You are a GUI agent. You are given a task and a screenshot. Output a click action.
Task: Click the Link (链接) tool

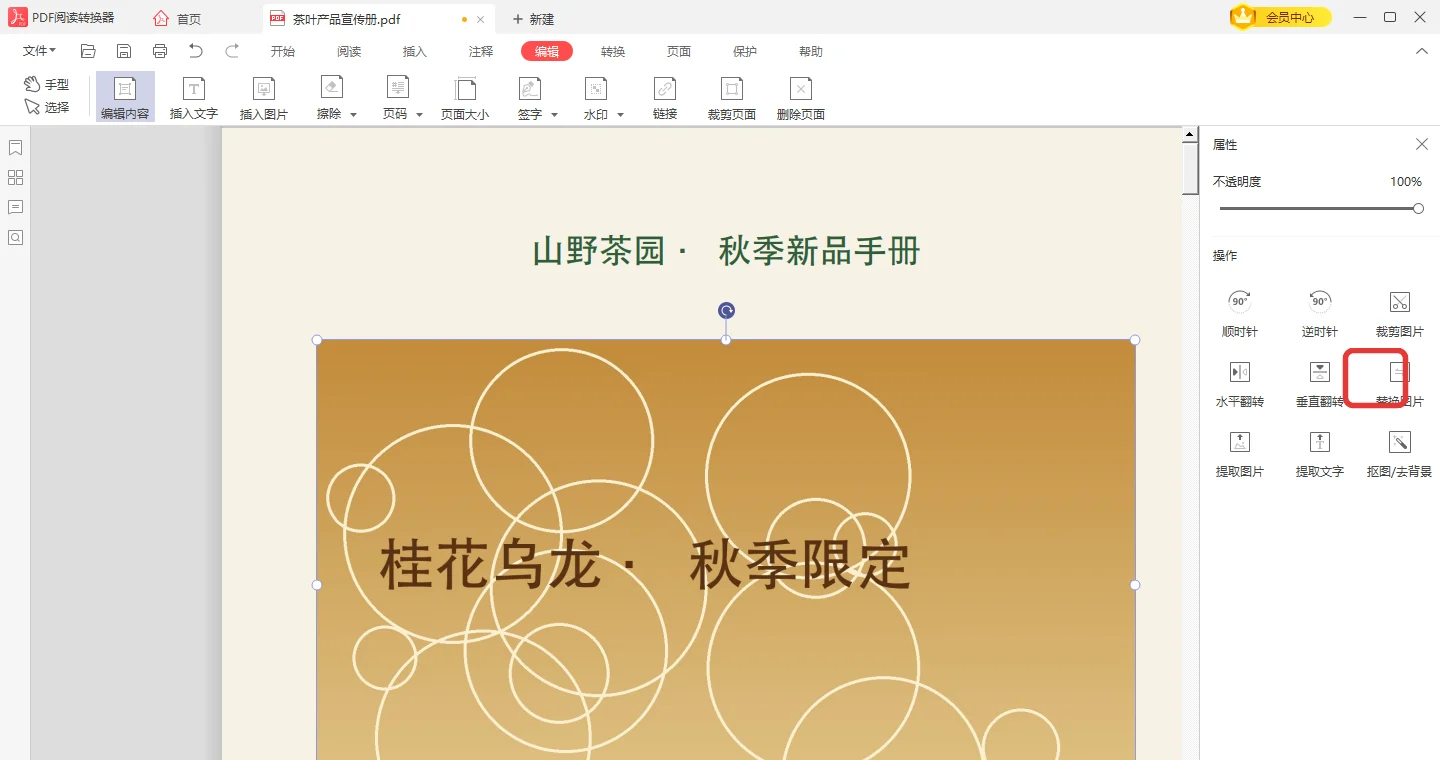tap(665, 97)
